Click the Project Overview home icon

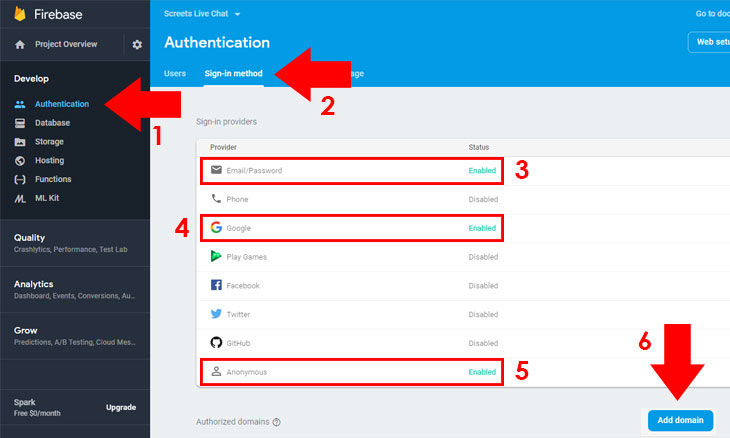[x=20, y=45]
